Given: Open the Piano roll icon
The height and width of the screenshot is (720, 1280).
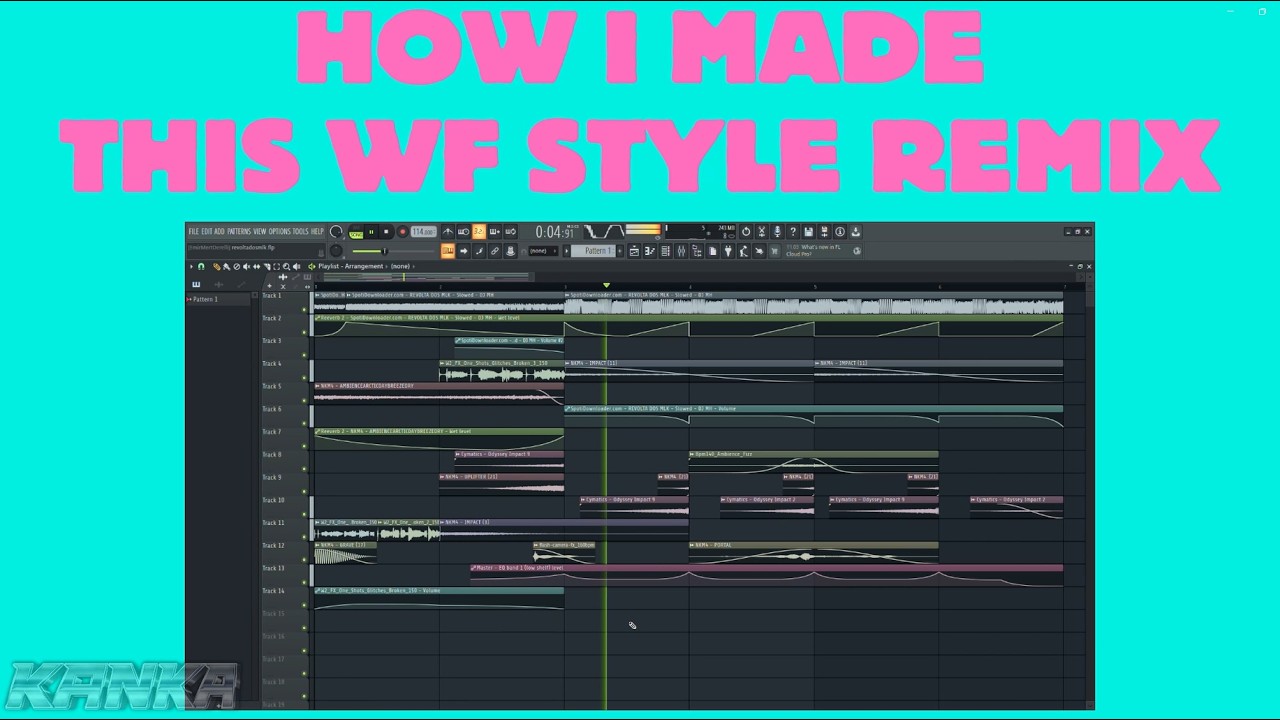Looking at the screenshot, I should pos(648,251).
